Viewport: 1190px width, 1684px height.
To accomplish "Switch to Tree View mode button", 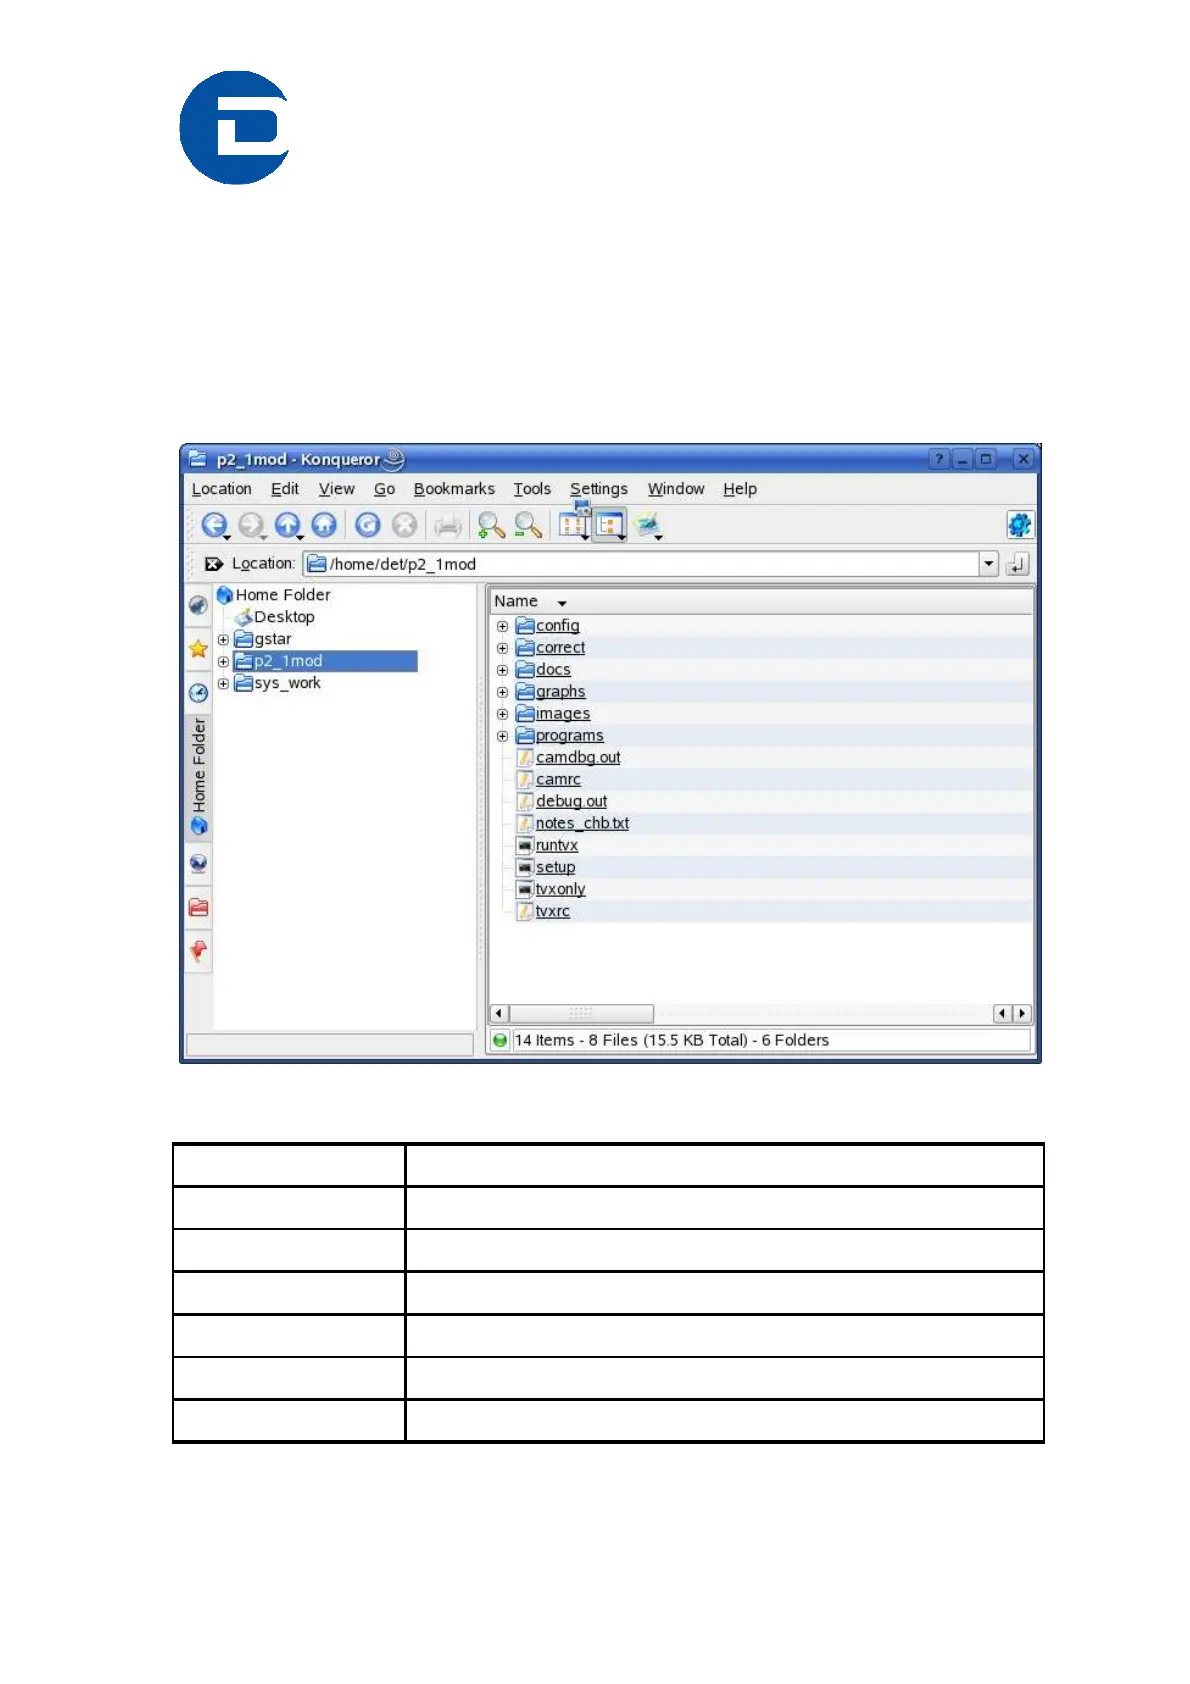I will [609, 525].
